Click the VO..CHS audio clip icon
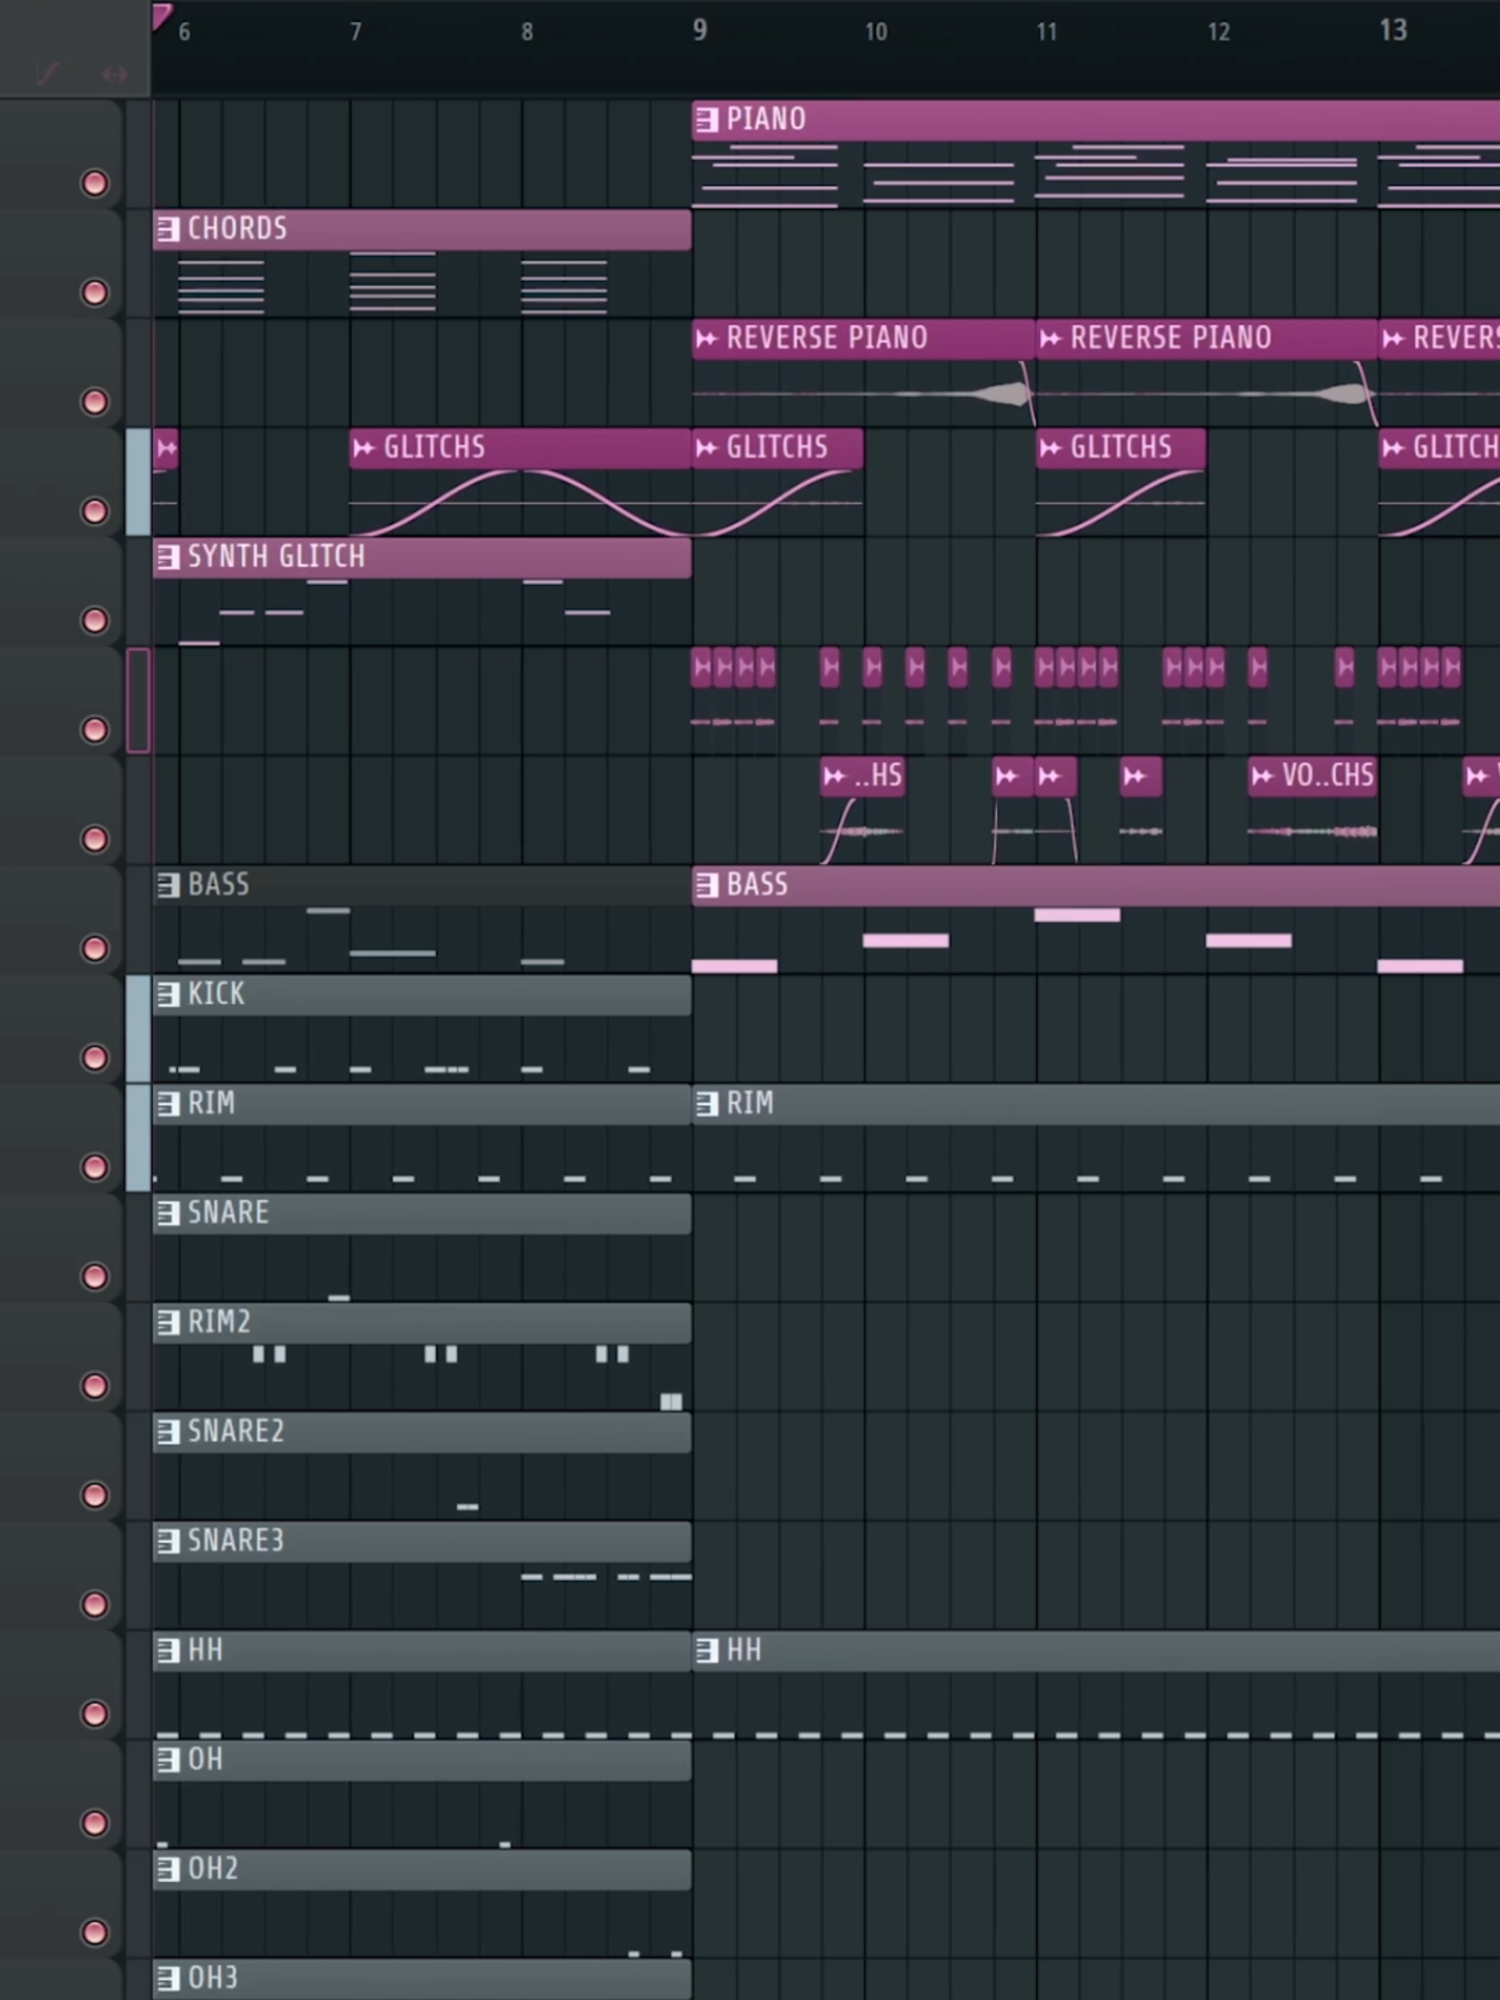Image resolution: width=1500 pixels, height=2000 pixels. [1263, 776]
